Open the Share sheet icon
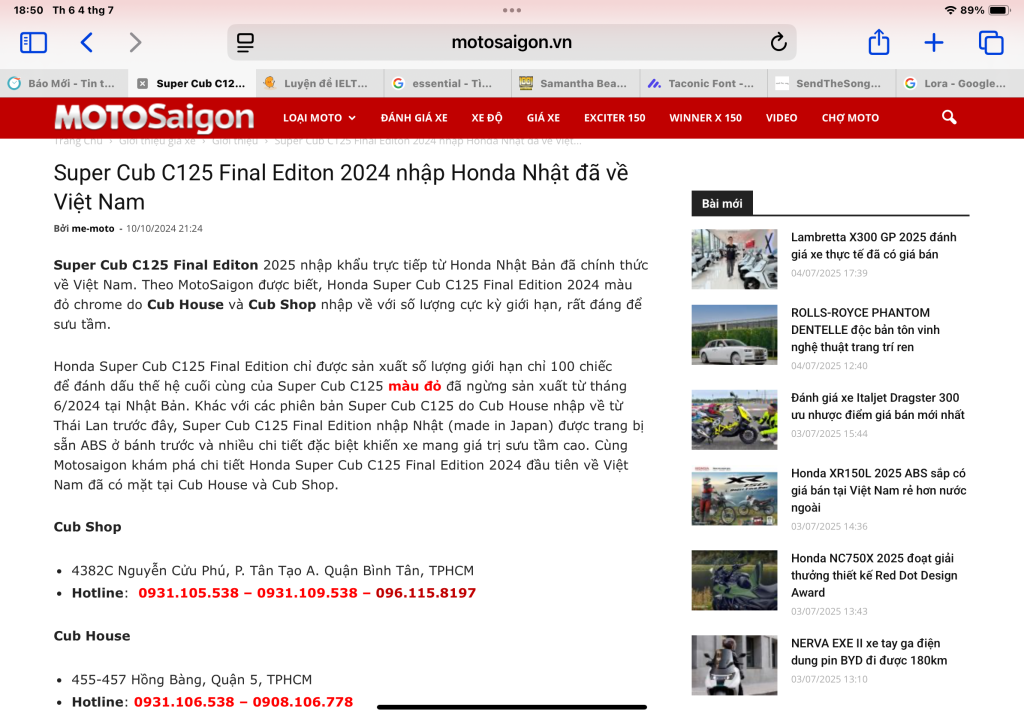The width and height of the screenshot is (1024, 716). point(879,42)
